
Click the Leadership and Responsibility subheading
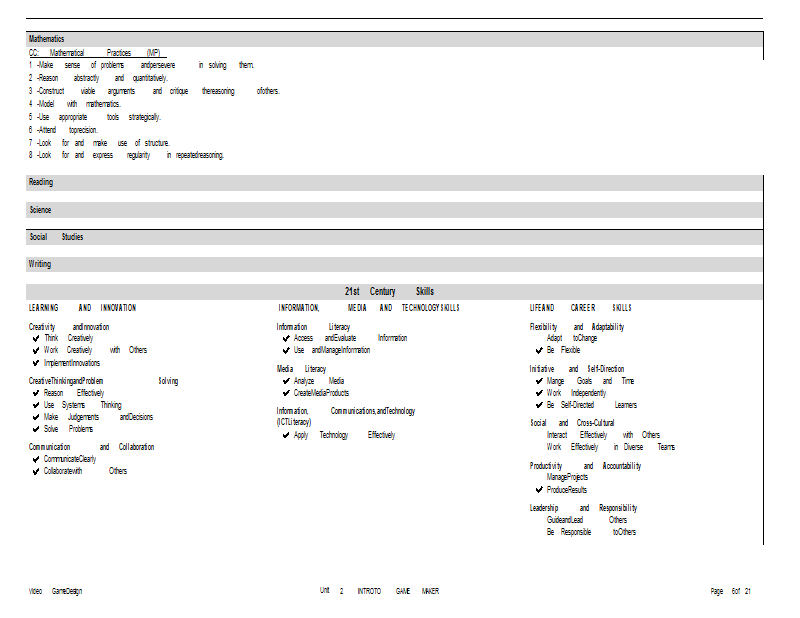pyautogui.click(x=583, y=508)
